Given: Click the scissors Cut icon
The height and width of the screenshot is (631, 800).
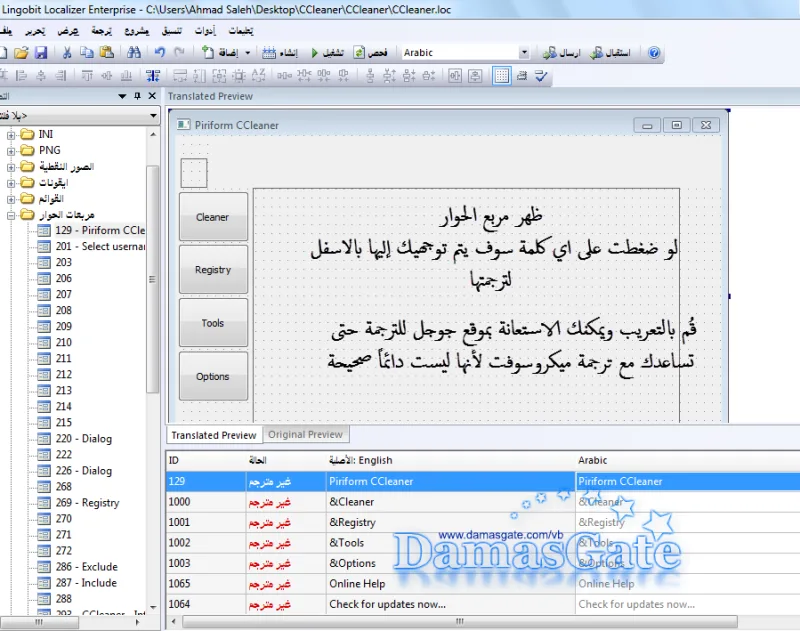Looking at the screenshot, I should (x=66, y=53).
